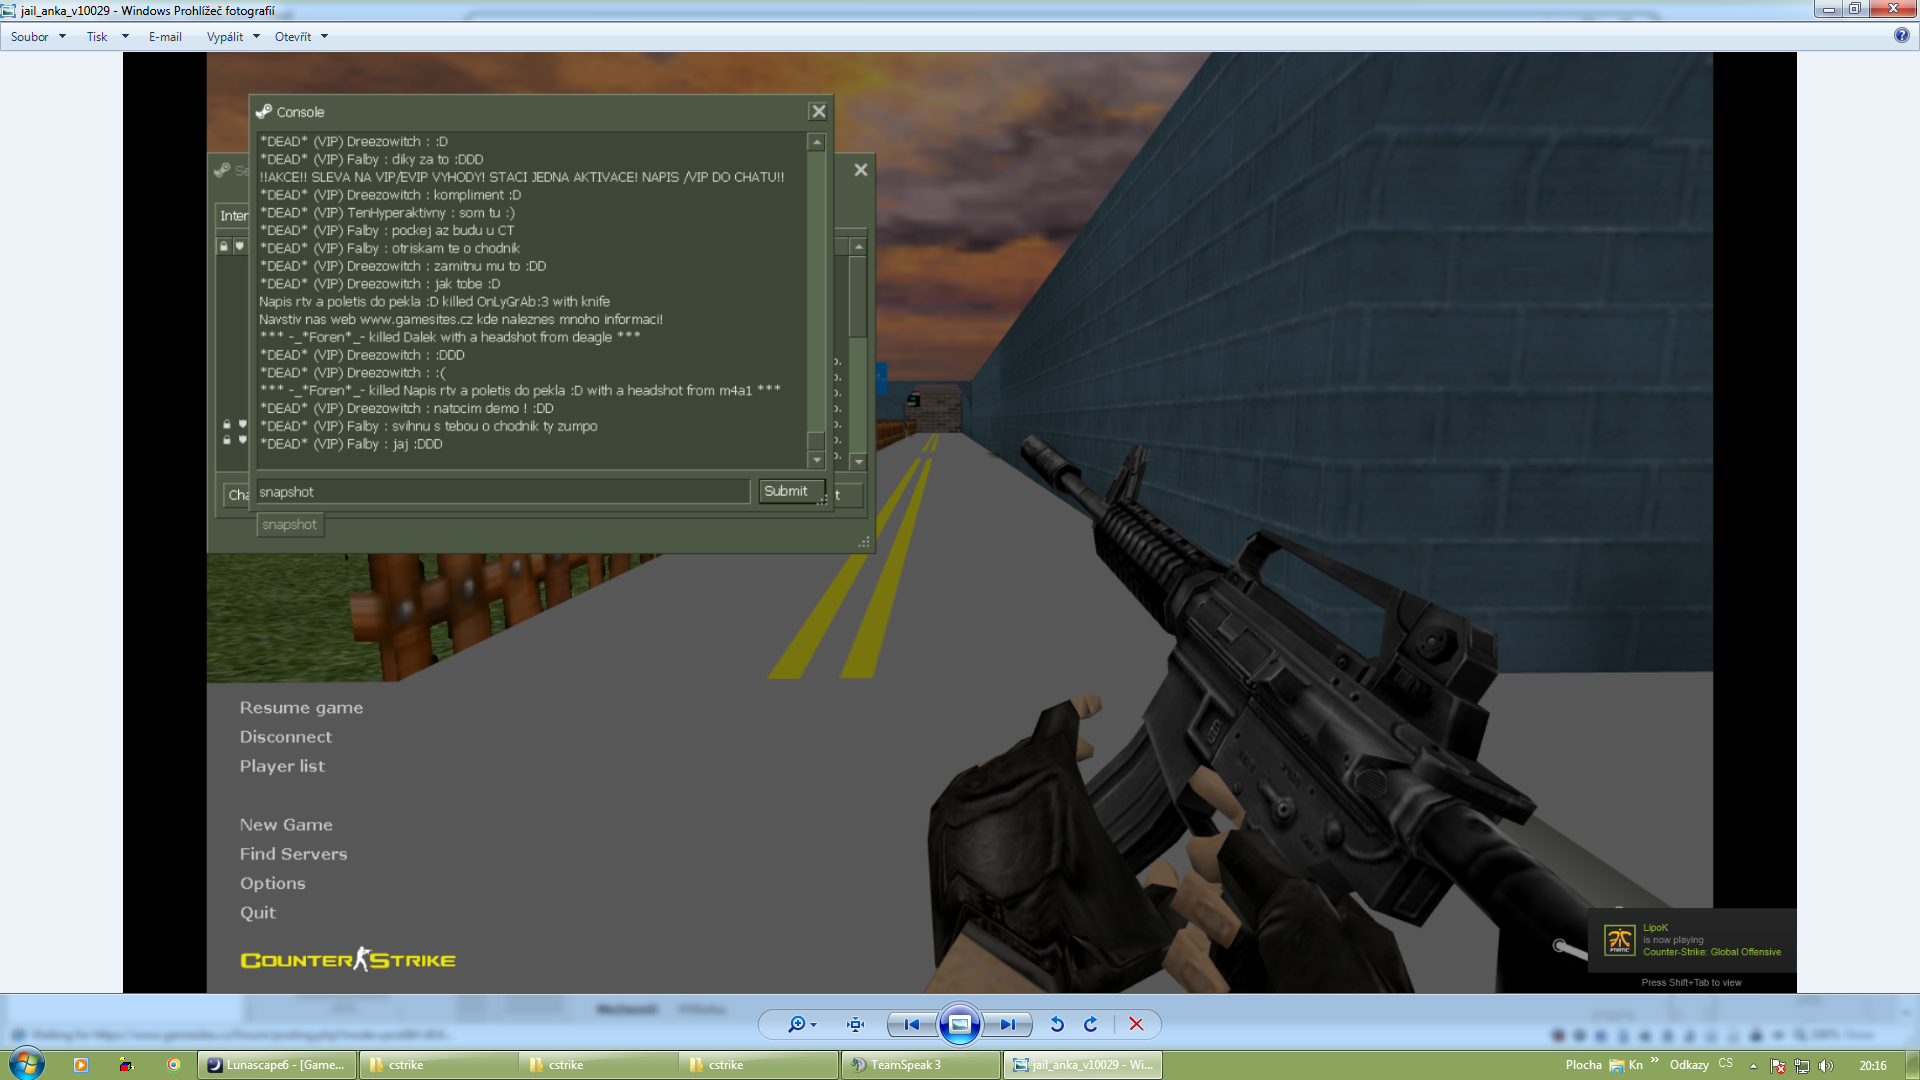
Task: Open the Action Center flag icon
Action: point(1778,1066)
